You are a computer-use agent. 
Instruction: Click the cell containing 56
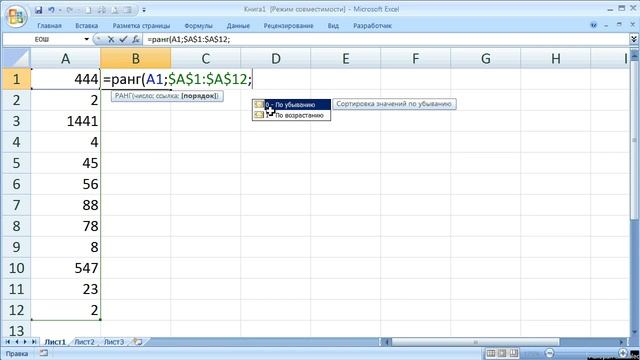pyautogui.click(x=65, y=184)
